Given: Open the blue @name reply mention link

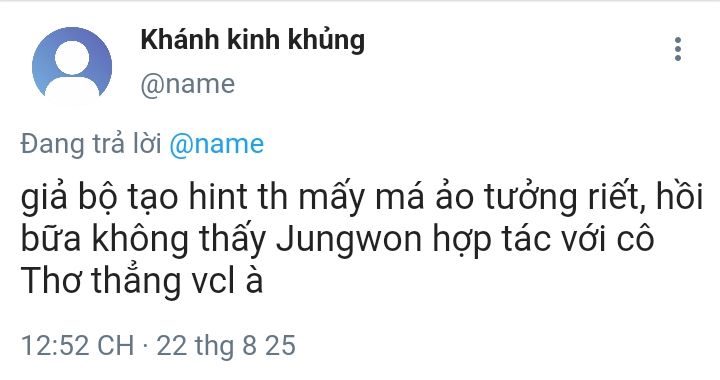Looking at the screenshot, I should tap(217, 144).
